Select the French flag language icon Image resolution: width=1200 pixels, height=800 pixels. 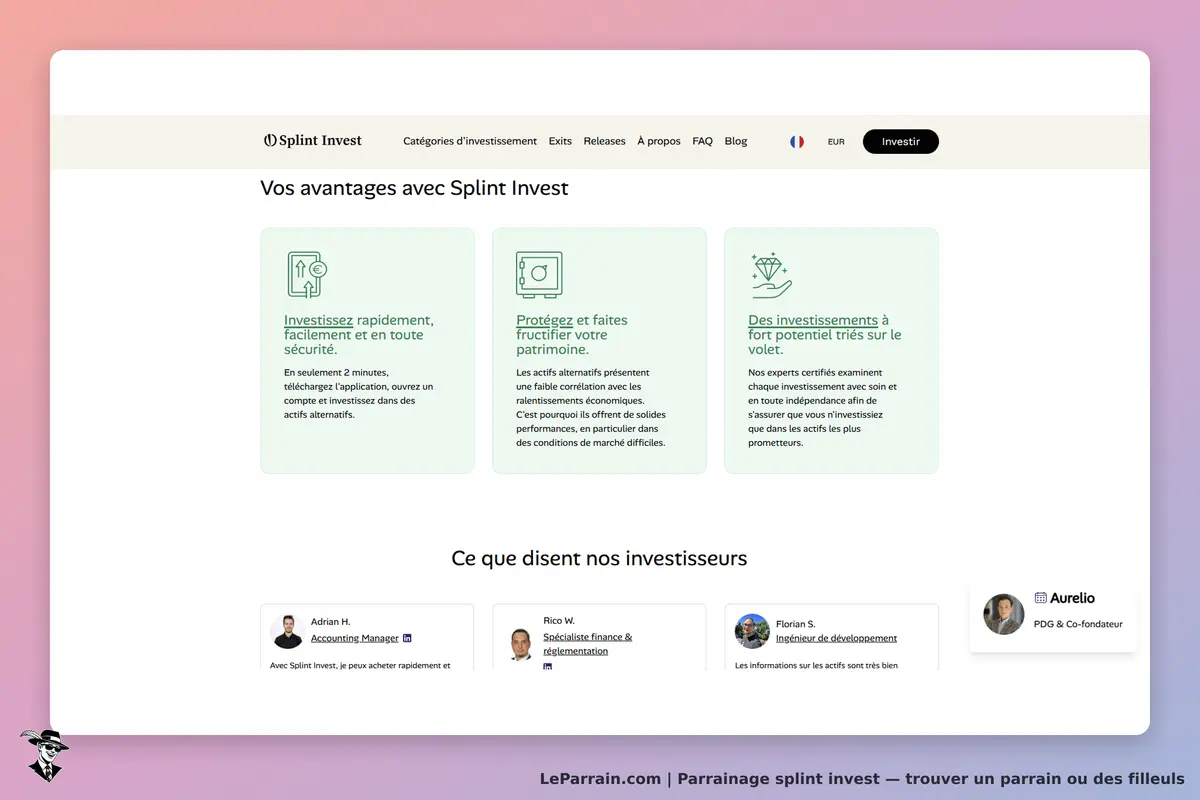[x=797, y=142]
